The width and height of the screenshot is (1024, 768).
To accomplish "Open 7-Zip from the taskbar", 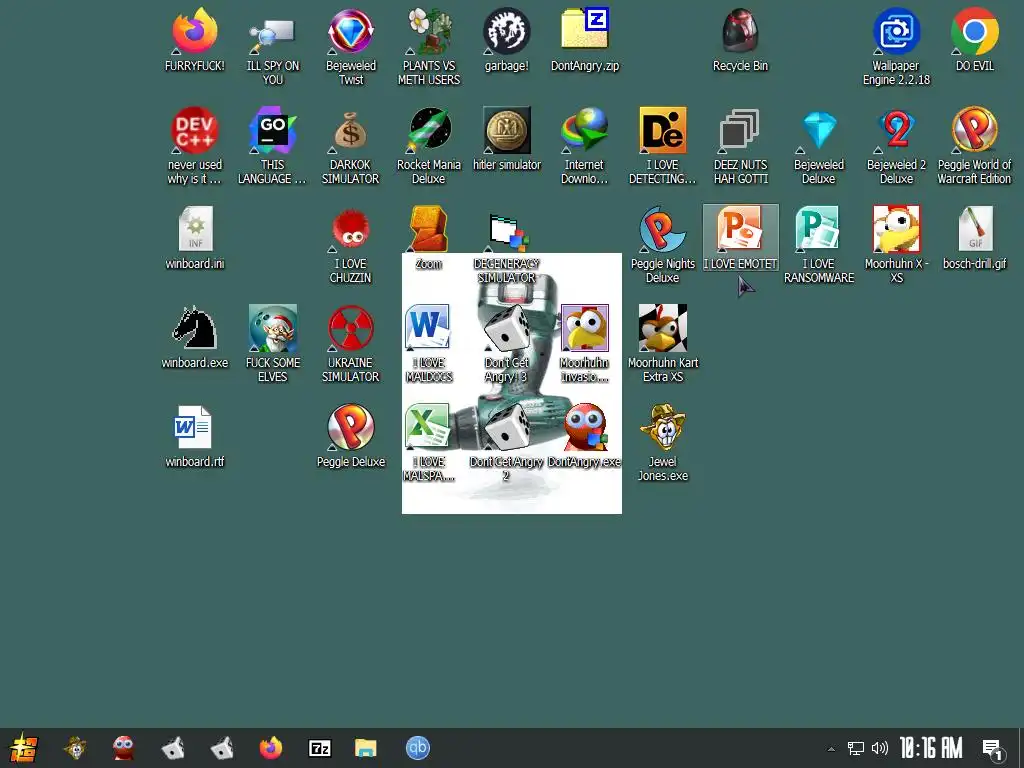I will pos(319,748).
